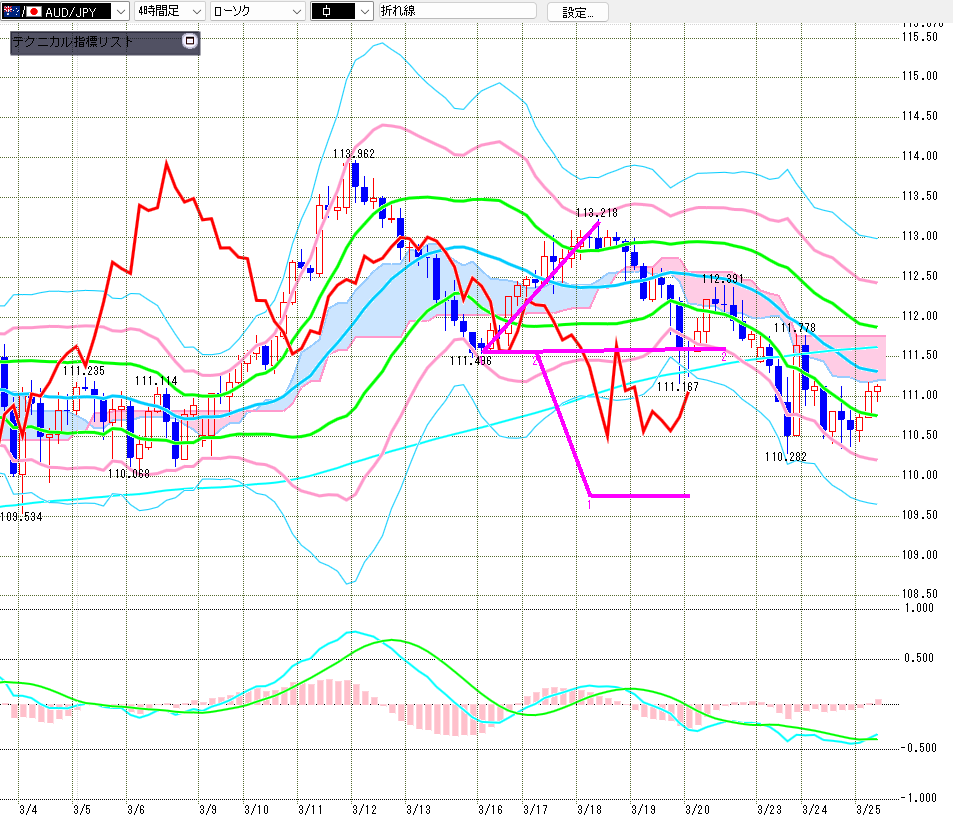
Task: Click the 折れ線 text field
Action: [x=455, y=11]
